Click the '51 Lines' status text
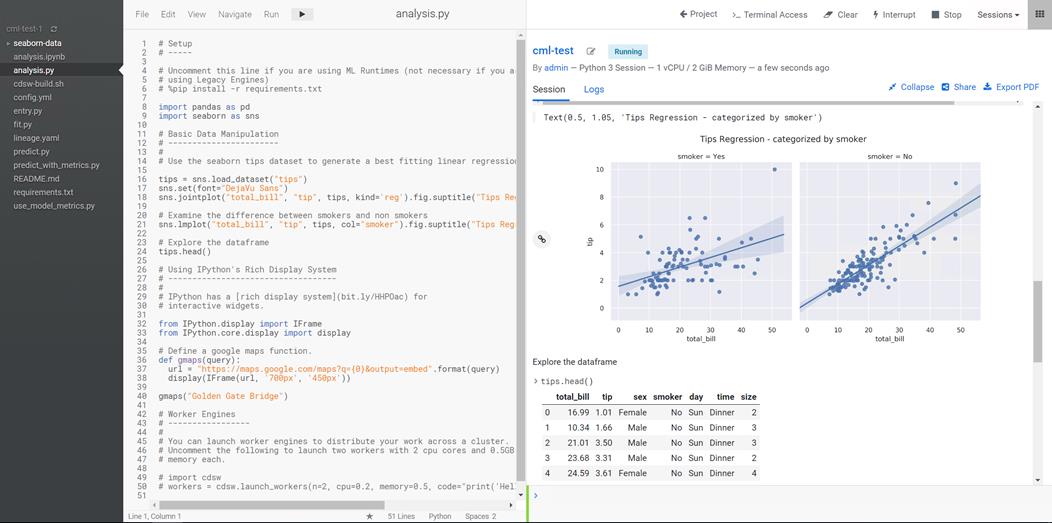 [x=401, y=516]
